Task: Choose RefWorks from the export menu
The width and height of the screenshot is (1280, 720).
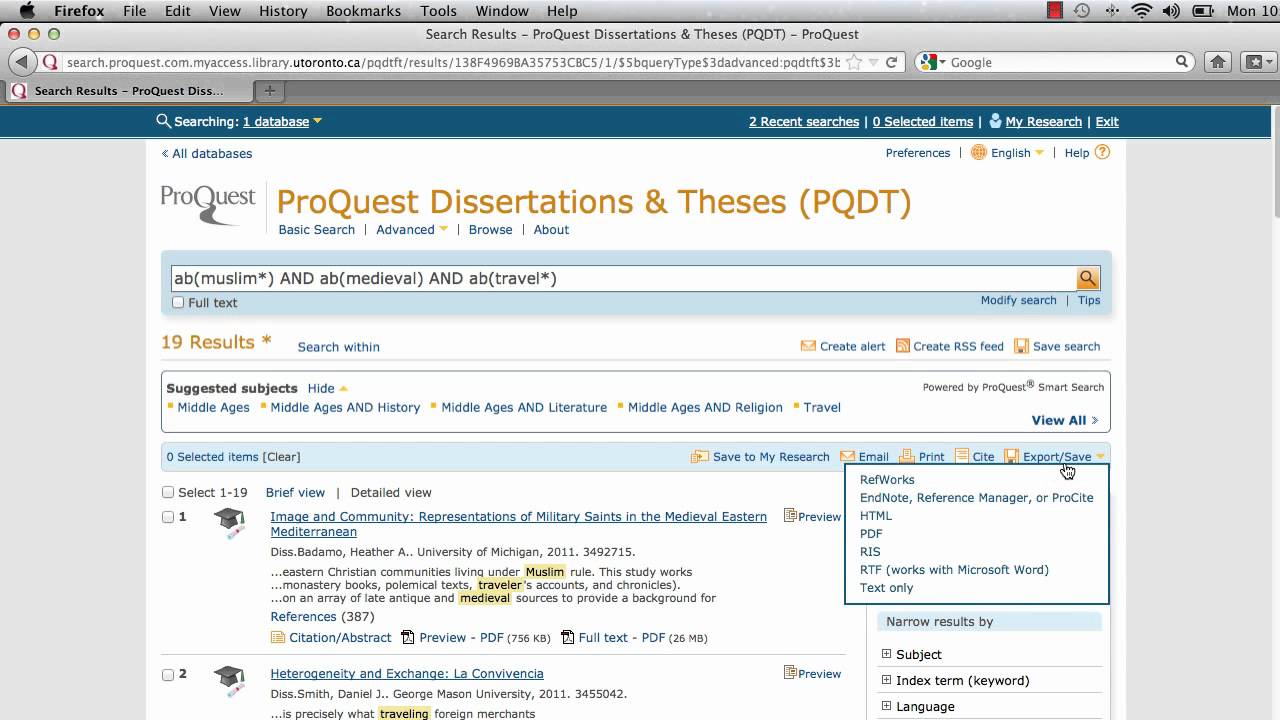Action: click(887, 479)
